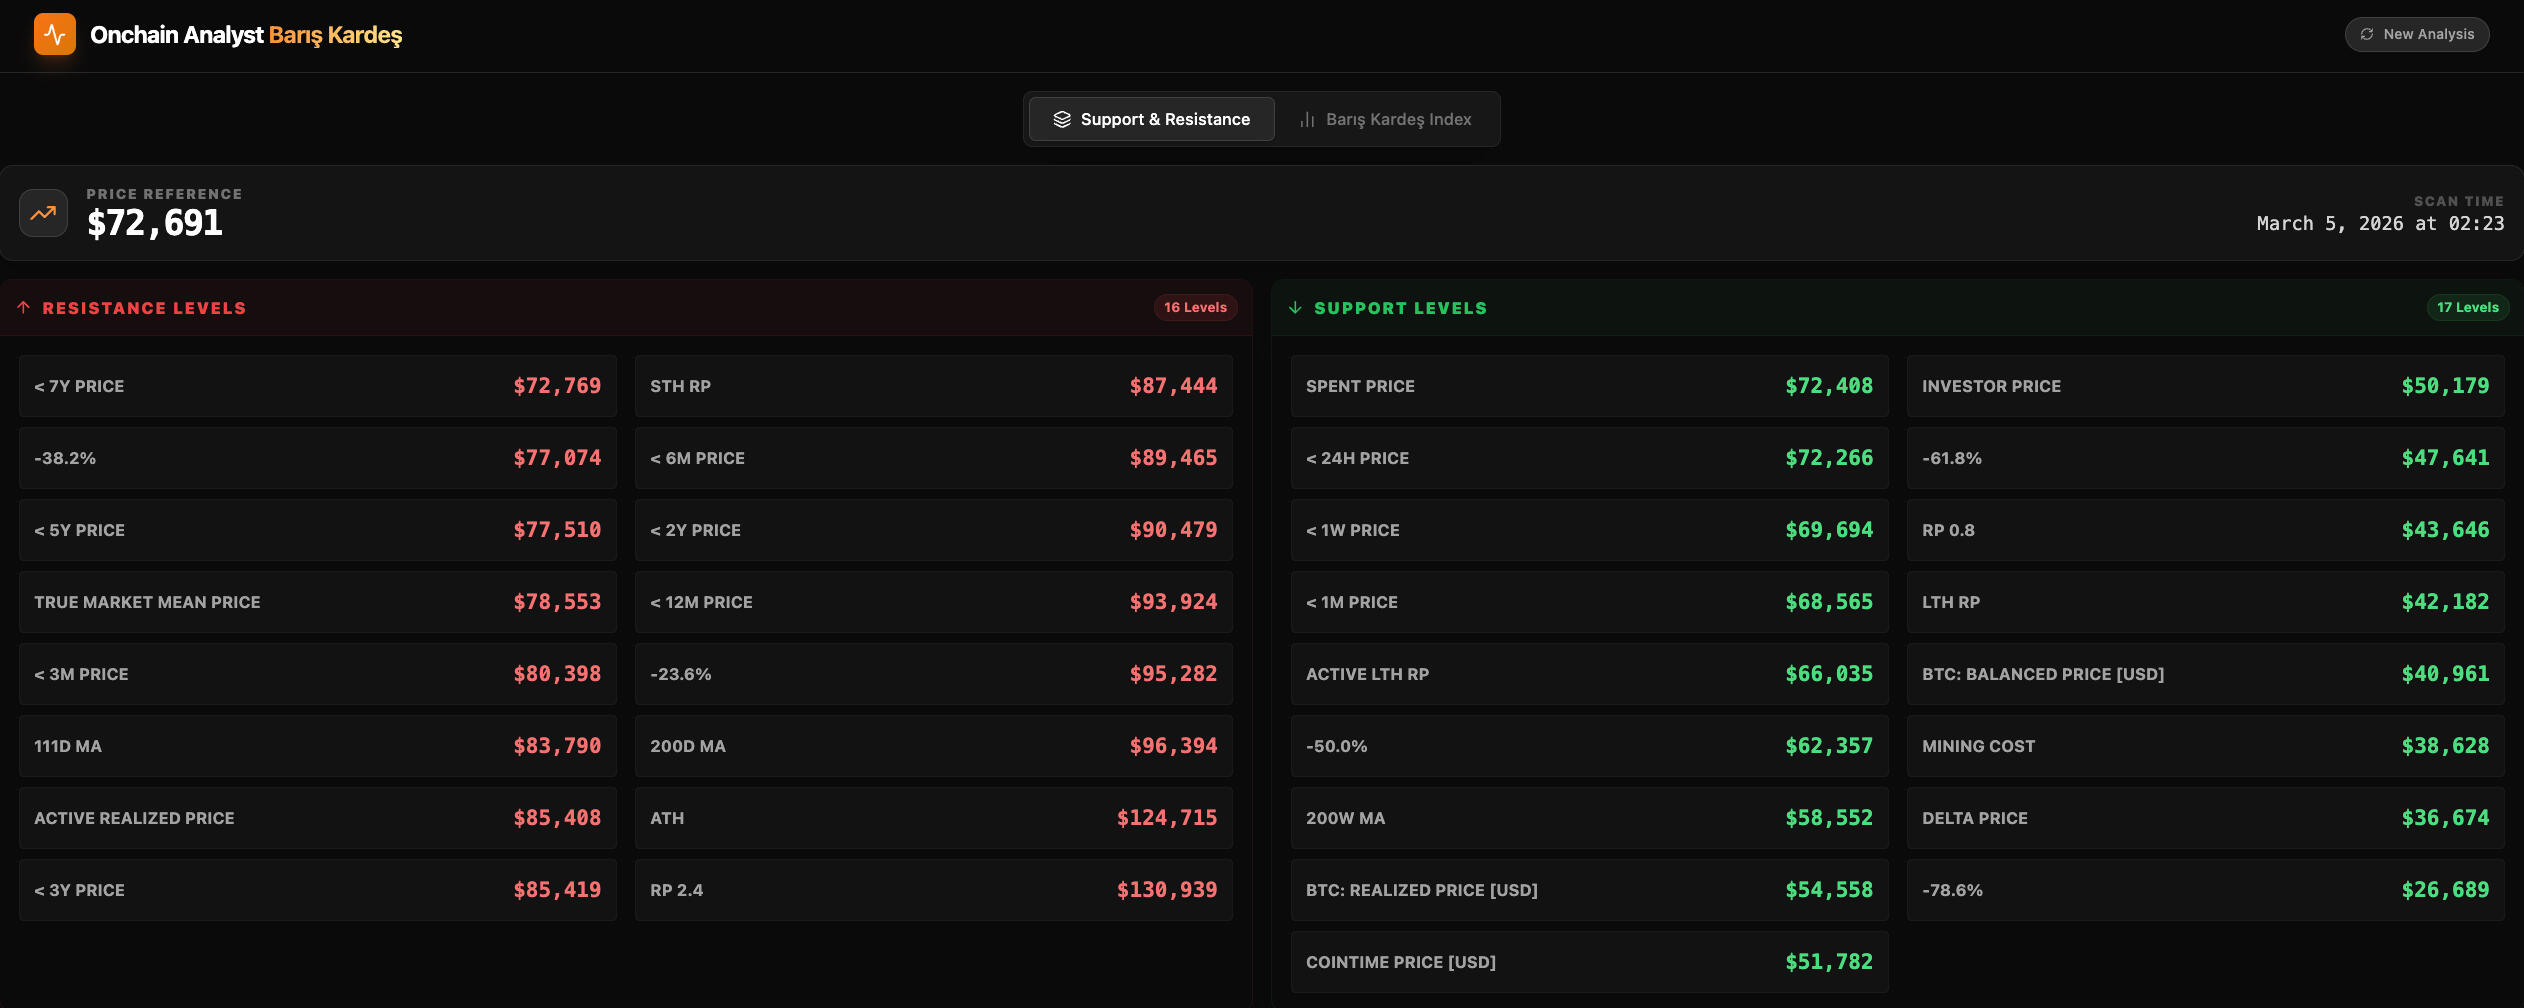This screenshot has height=1008, width=2524.
Task: Switch to Support & Resistance tab
Action: (1152, 120)
